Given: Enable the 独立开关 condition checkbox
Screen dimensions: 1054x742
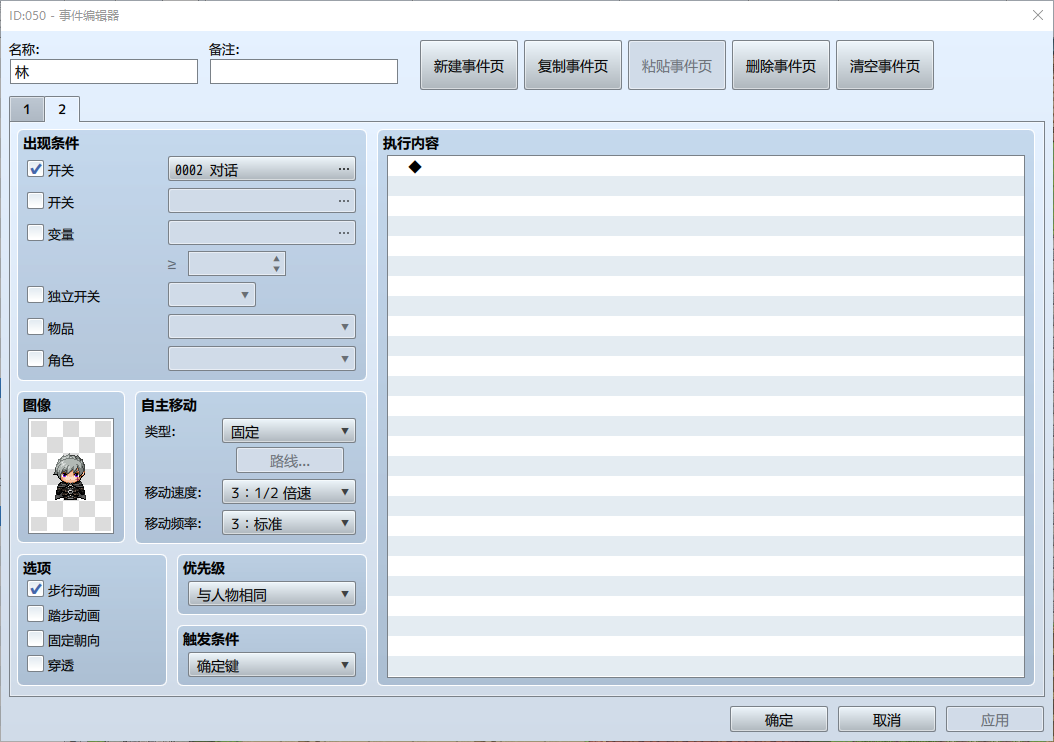Looking at the screenshot, I should [x=36, y=294].
